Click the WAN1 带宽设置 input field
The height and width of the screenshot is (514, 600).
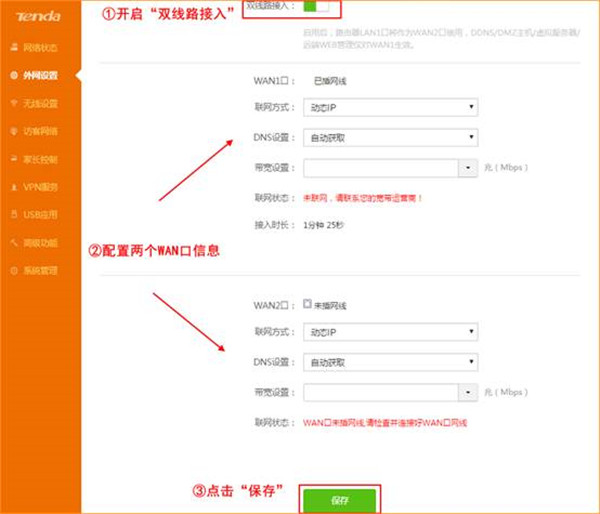pos(380,168)
